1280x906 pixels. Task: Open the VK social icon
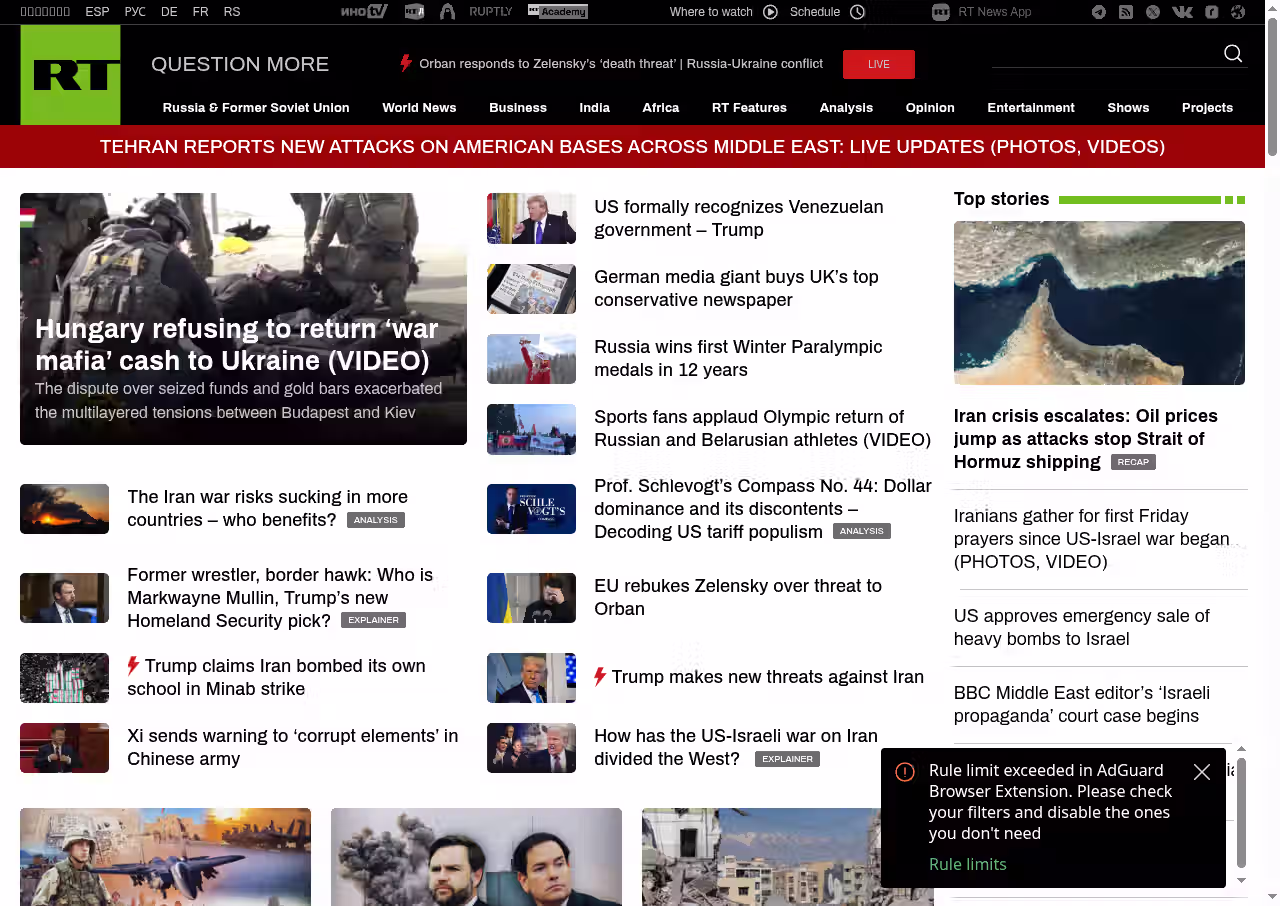coord(1182,12)
